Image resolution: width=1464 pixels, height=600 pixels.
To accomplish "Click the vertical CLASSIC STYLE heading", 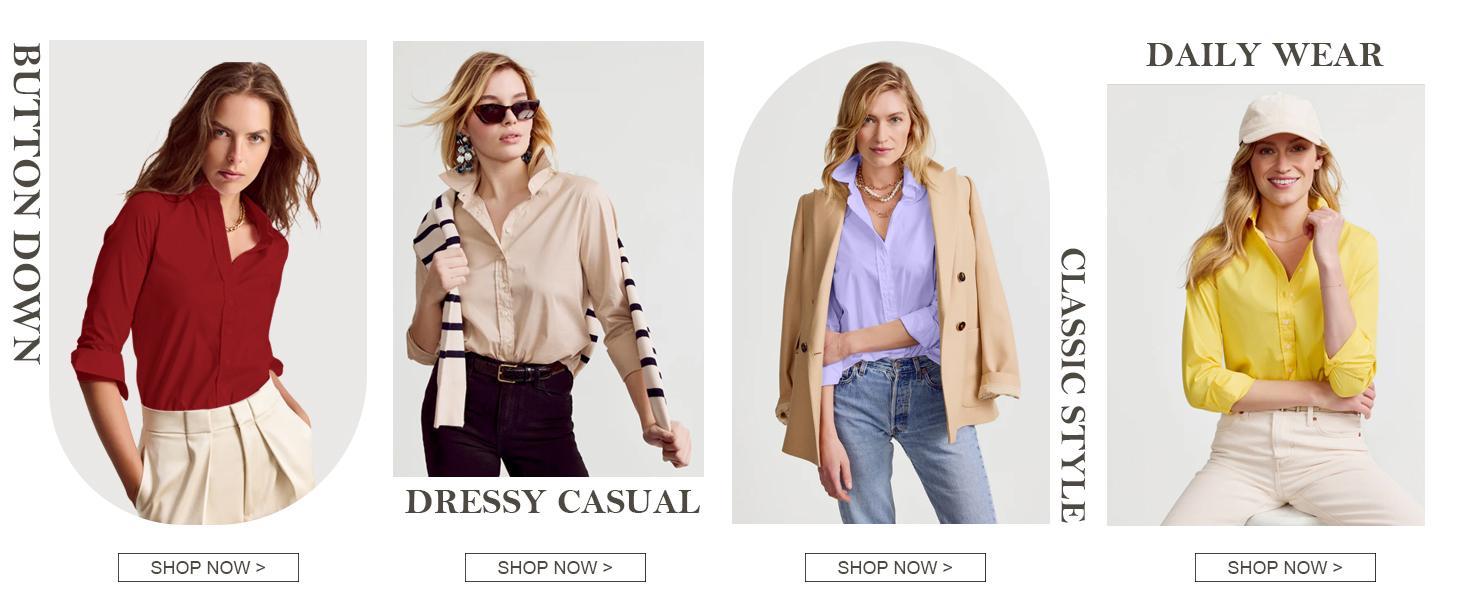I will pyautogui.click(x=1072, y=385).
